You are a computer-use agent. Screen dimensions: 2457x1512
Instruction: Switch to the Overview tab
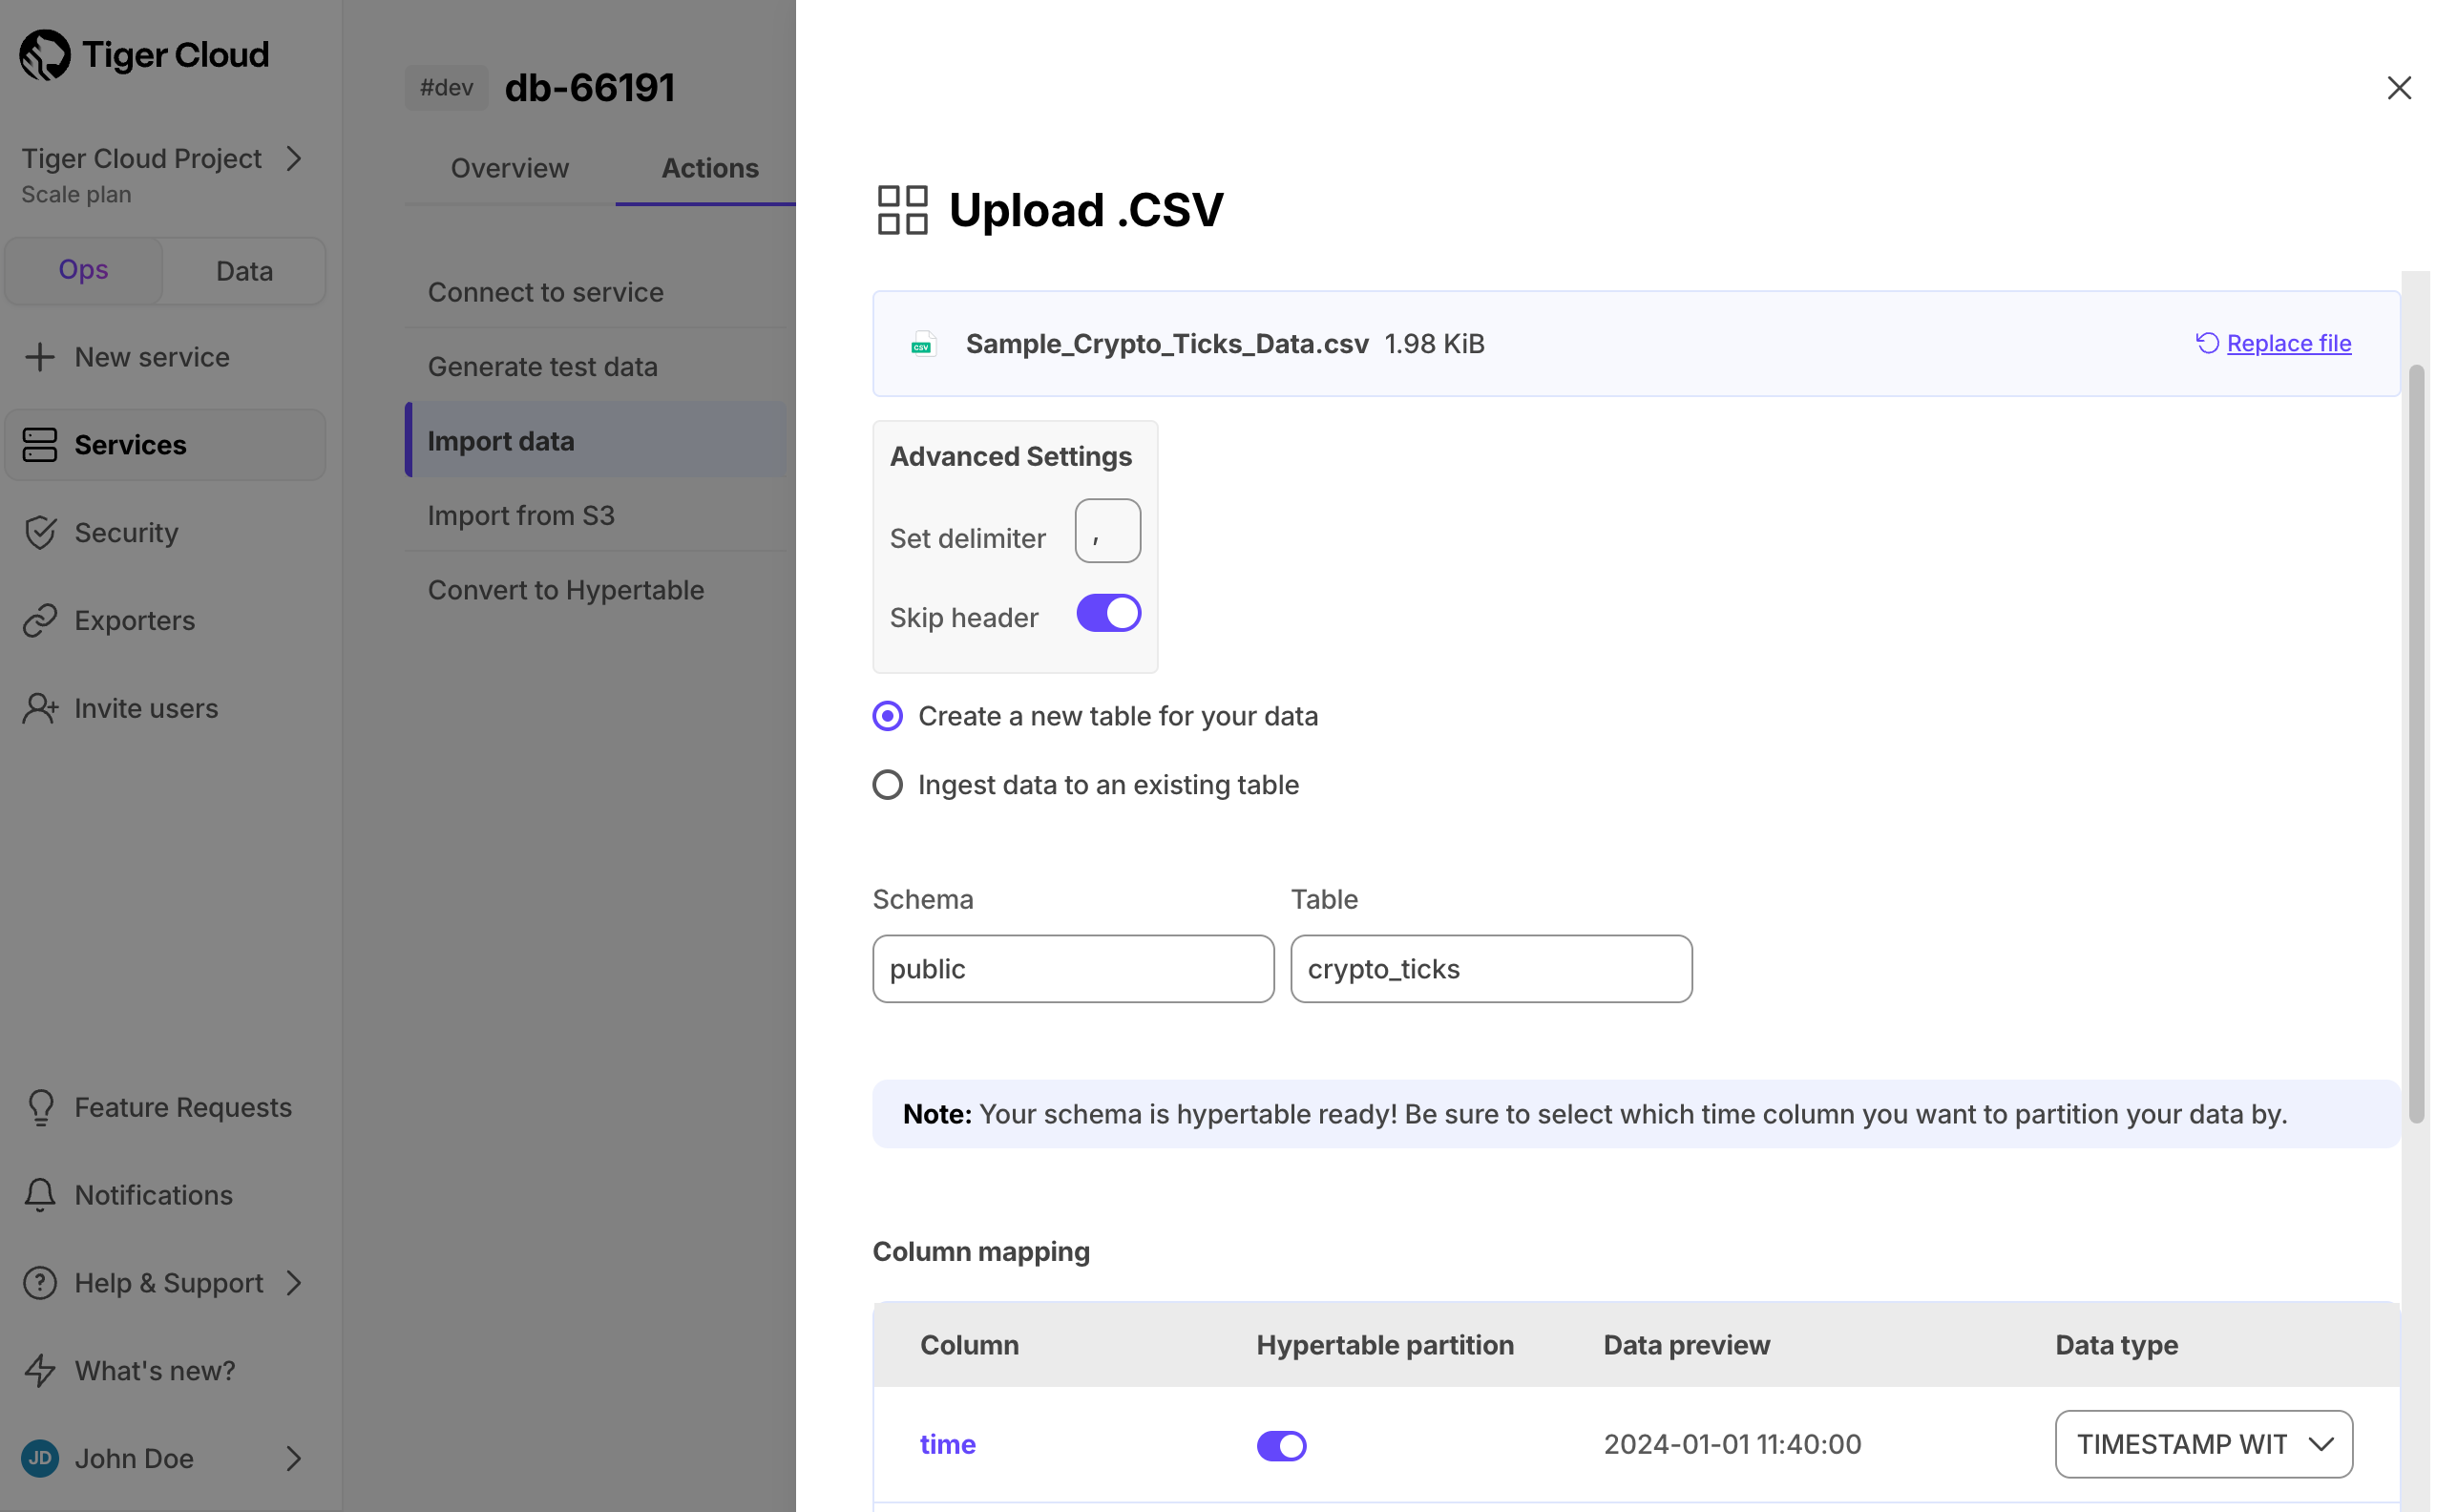509,168
